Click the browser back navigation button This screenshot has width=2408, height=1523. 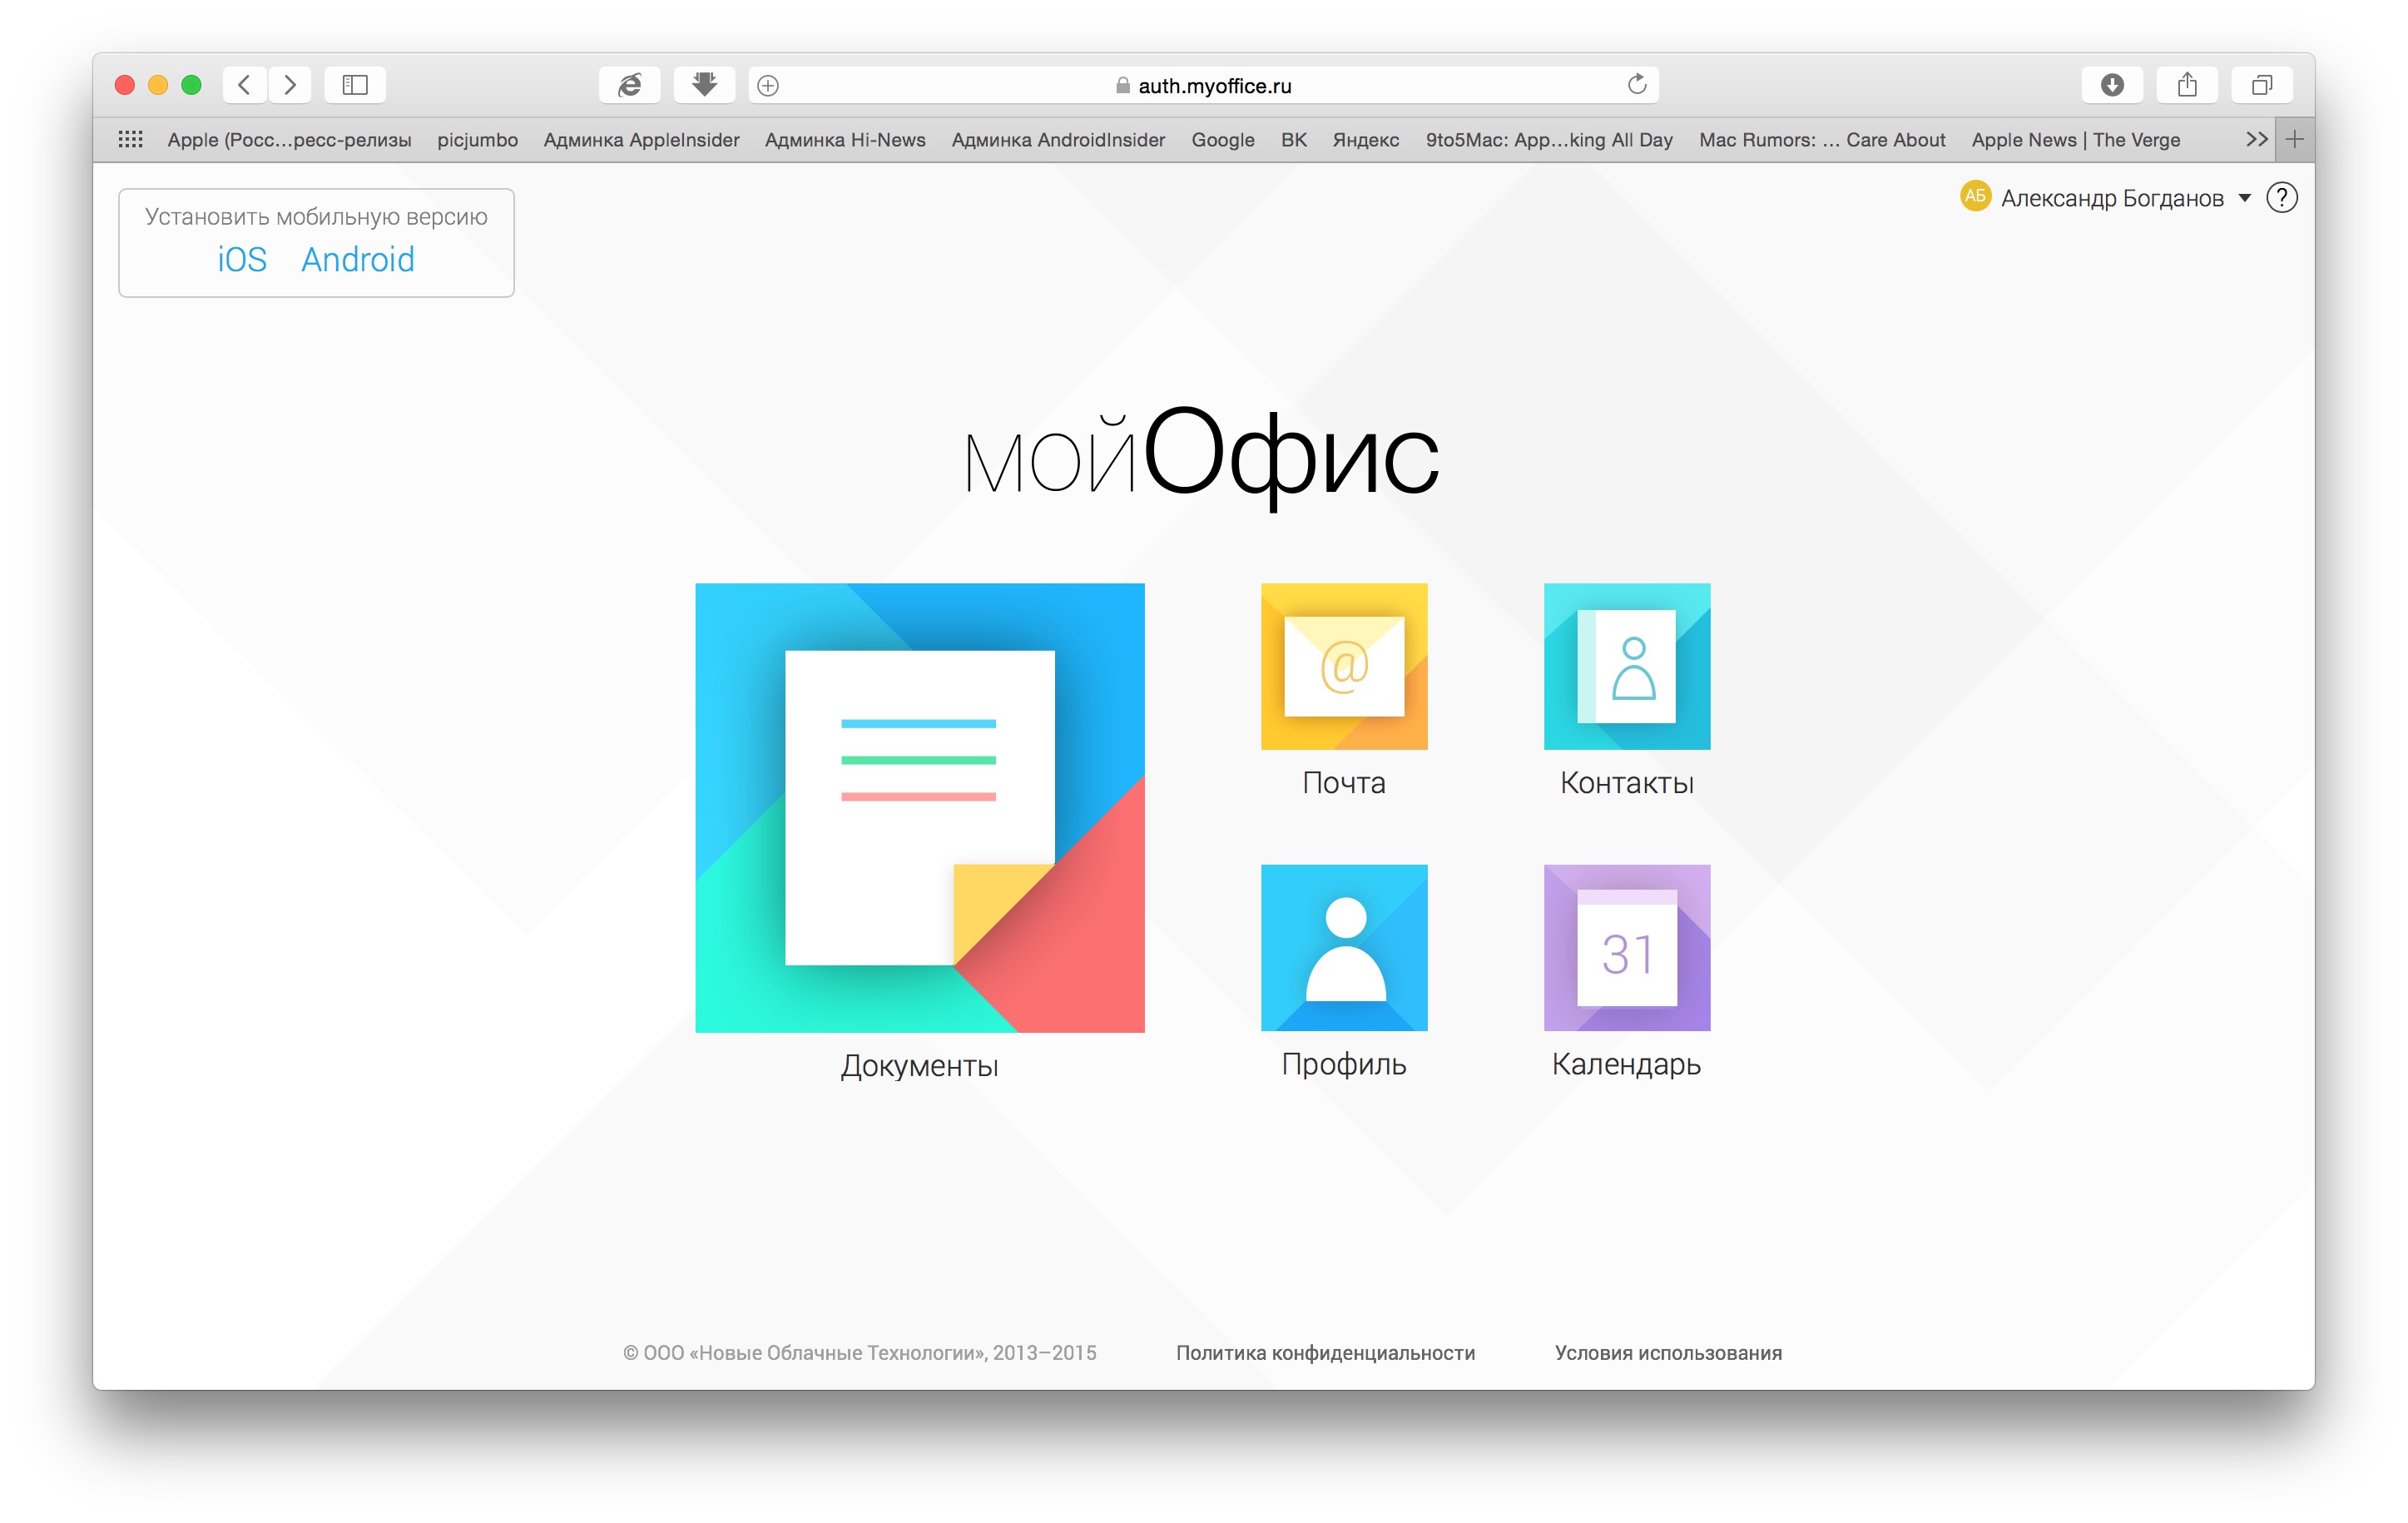click(x=245, y=84)
